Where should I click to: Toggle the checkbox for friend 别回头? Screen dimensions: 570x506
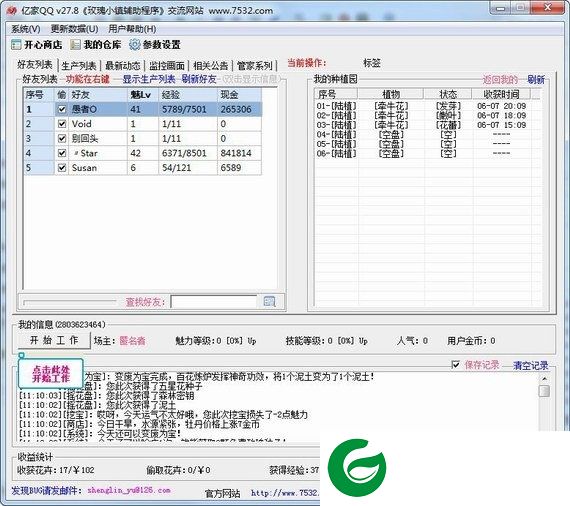62,138
